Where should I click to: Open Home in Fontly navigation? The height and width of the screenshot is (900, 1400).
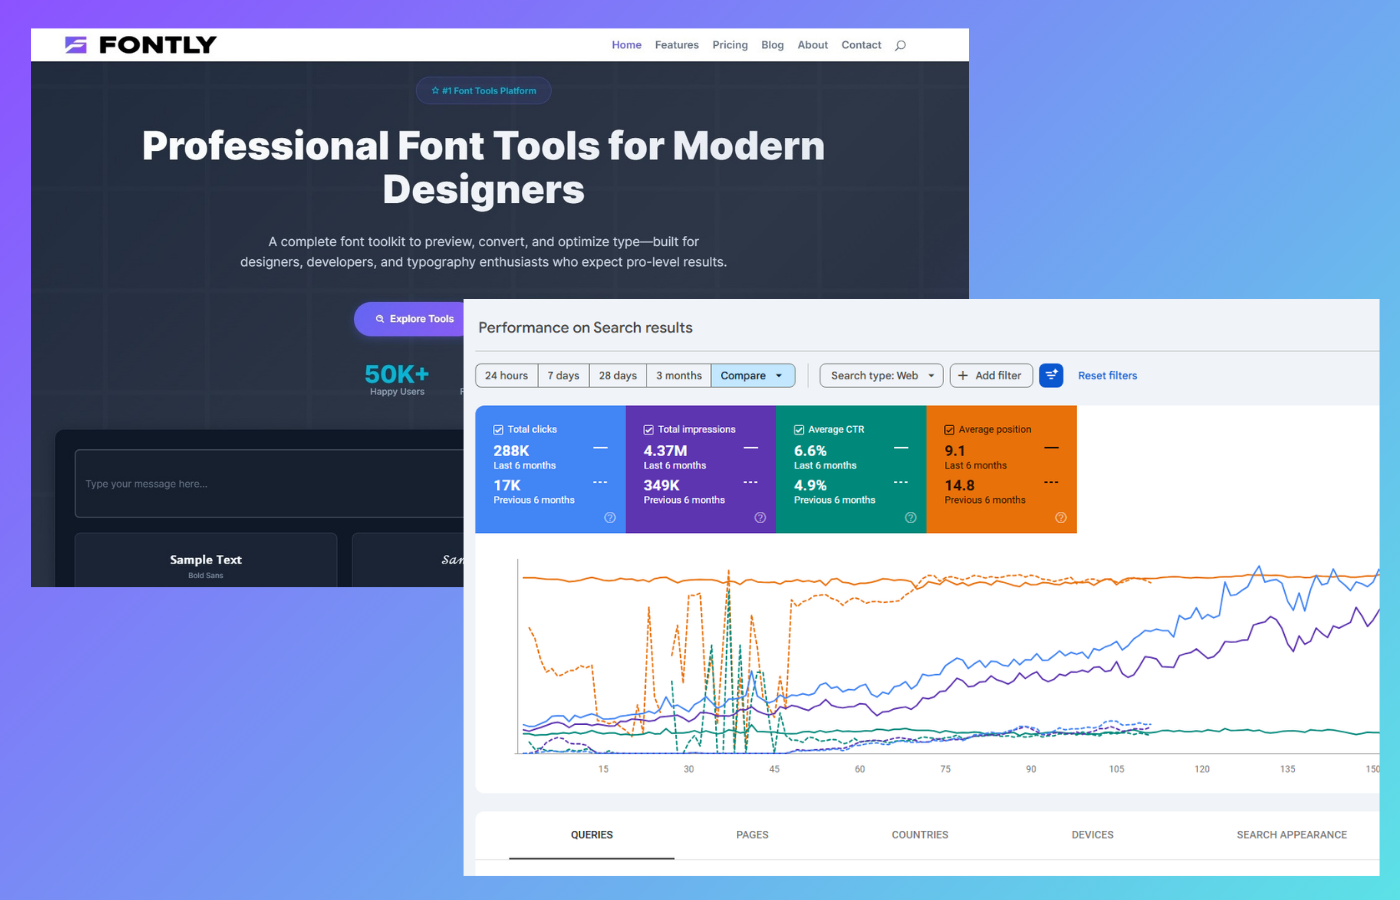627,45
